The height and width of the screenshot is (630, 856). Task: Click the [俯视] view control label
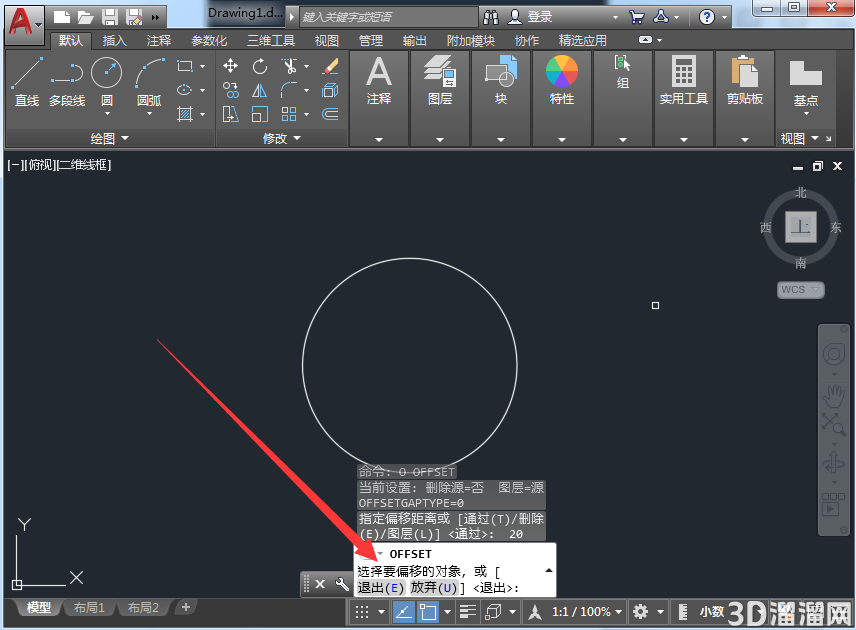[x=42, y=165]
